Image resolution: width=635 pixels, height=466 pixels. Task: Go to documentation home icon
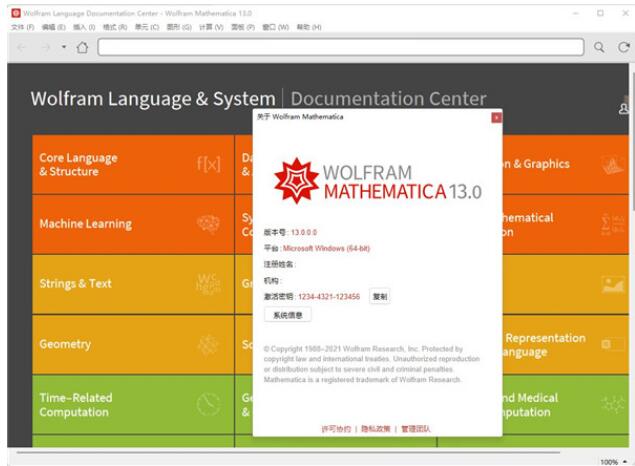[x=82, y=47]
